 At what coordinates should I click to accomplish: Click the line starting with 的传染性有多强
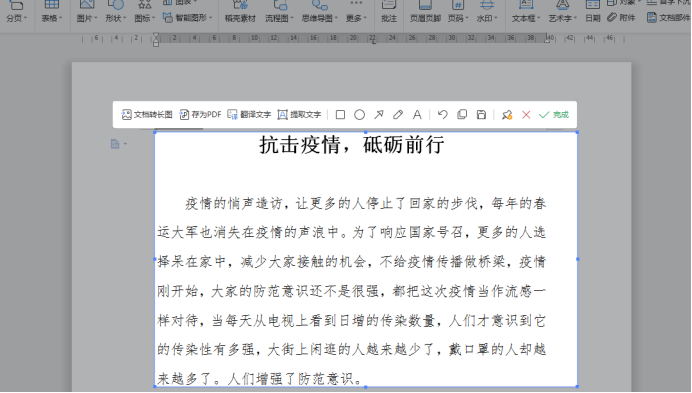click(x=352, y=349)
